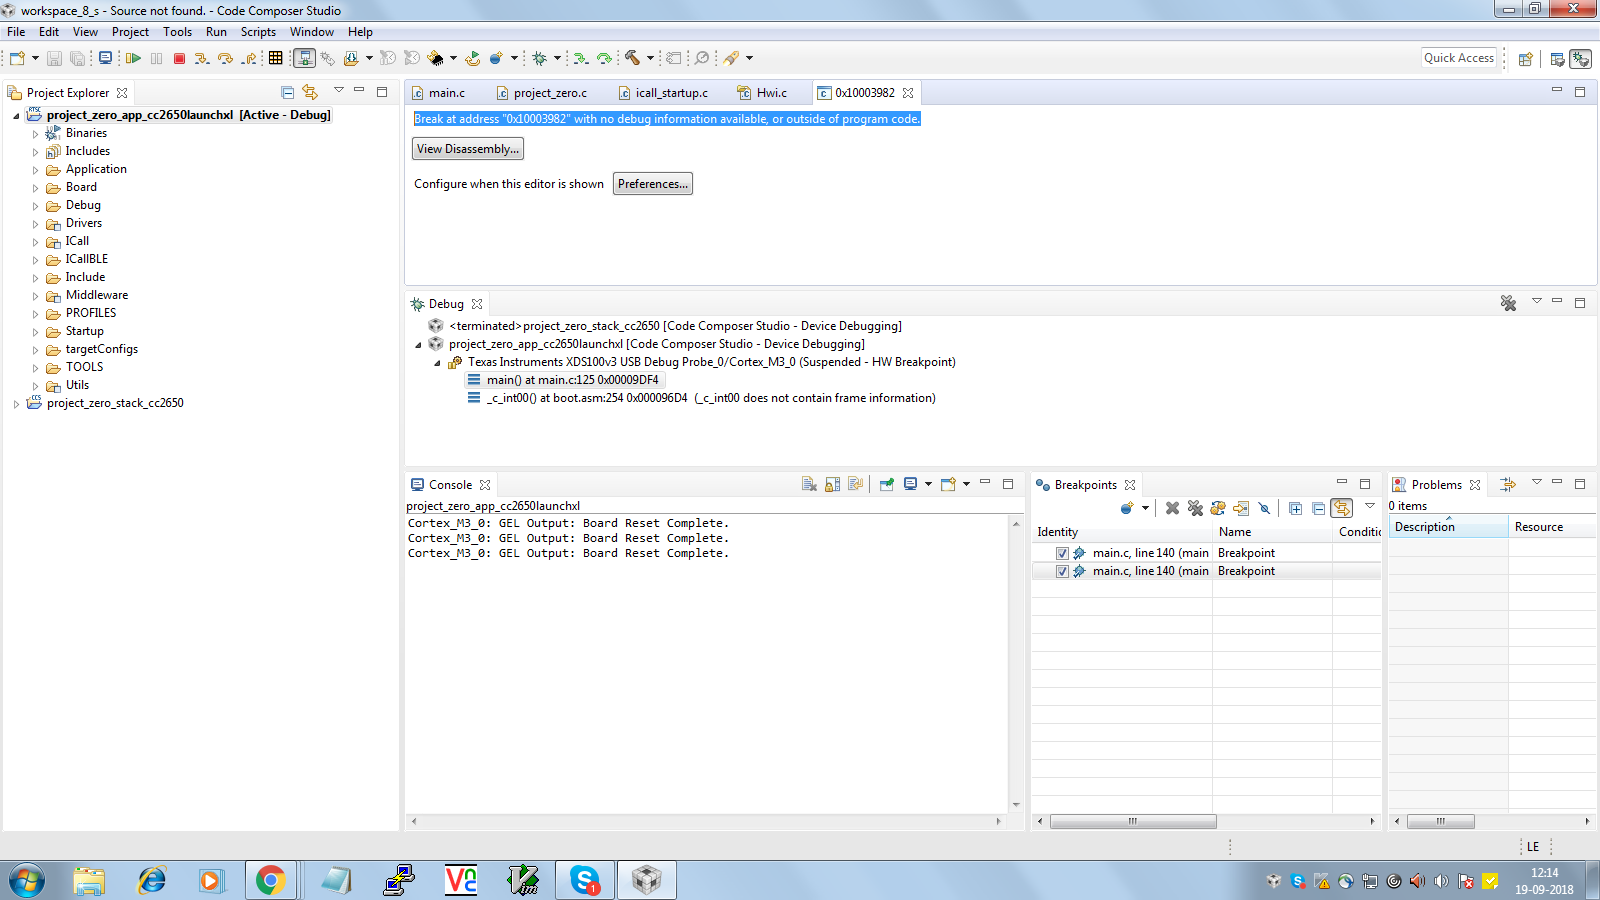Expand the Includes folder

pyautogui.click(x=35, y=152)
